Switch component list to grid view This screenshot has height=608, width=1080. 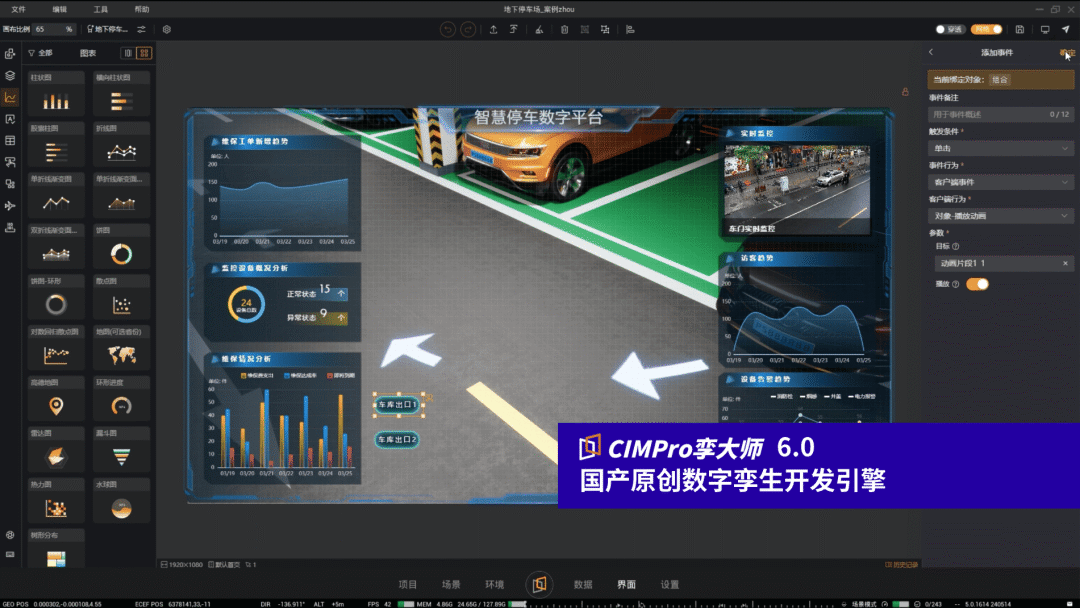[x=144, y=53]
